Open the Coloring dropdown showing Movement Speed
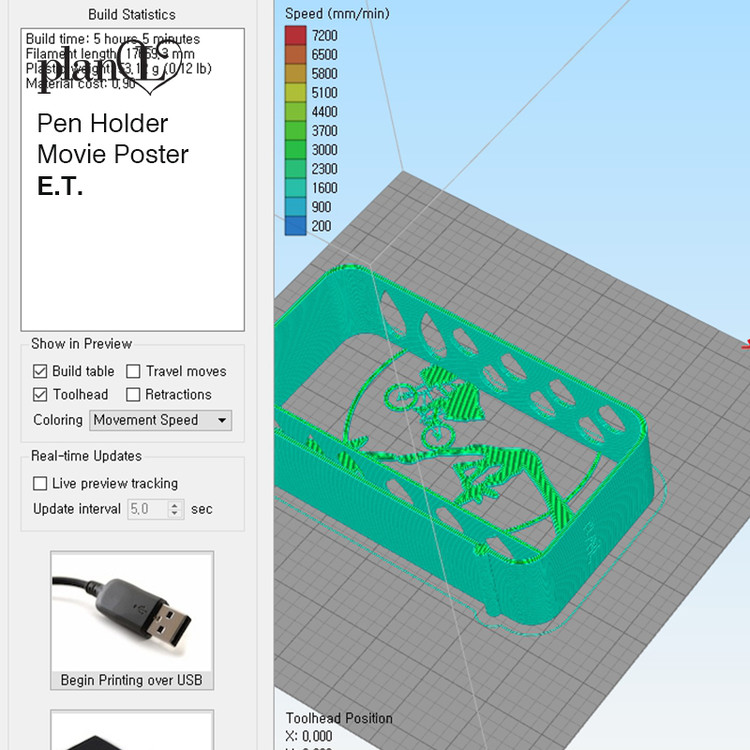 [x=161, y=420]
